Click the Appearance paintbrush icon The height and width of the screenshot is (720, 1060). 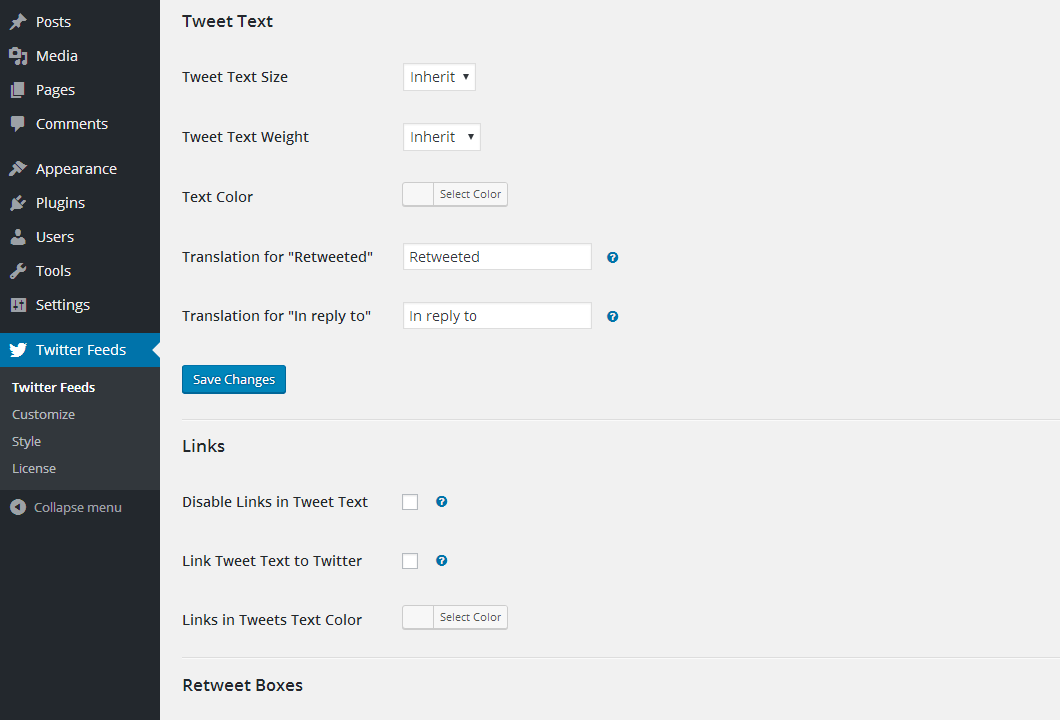coord(18,169)
